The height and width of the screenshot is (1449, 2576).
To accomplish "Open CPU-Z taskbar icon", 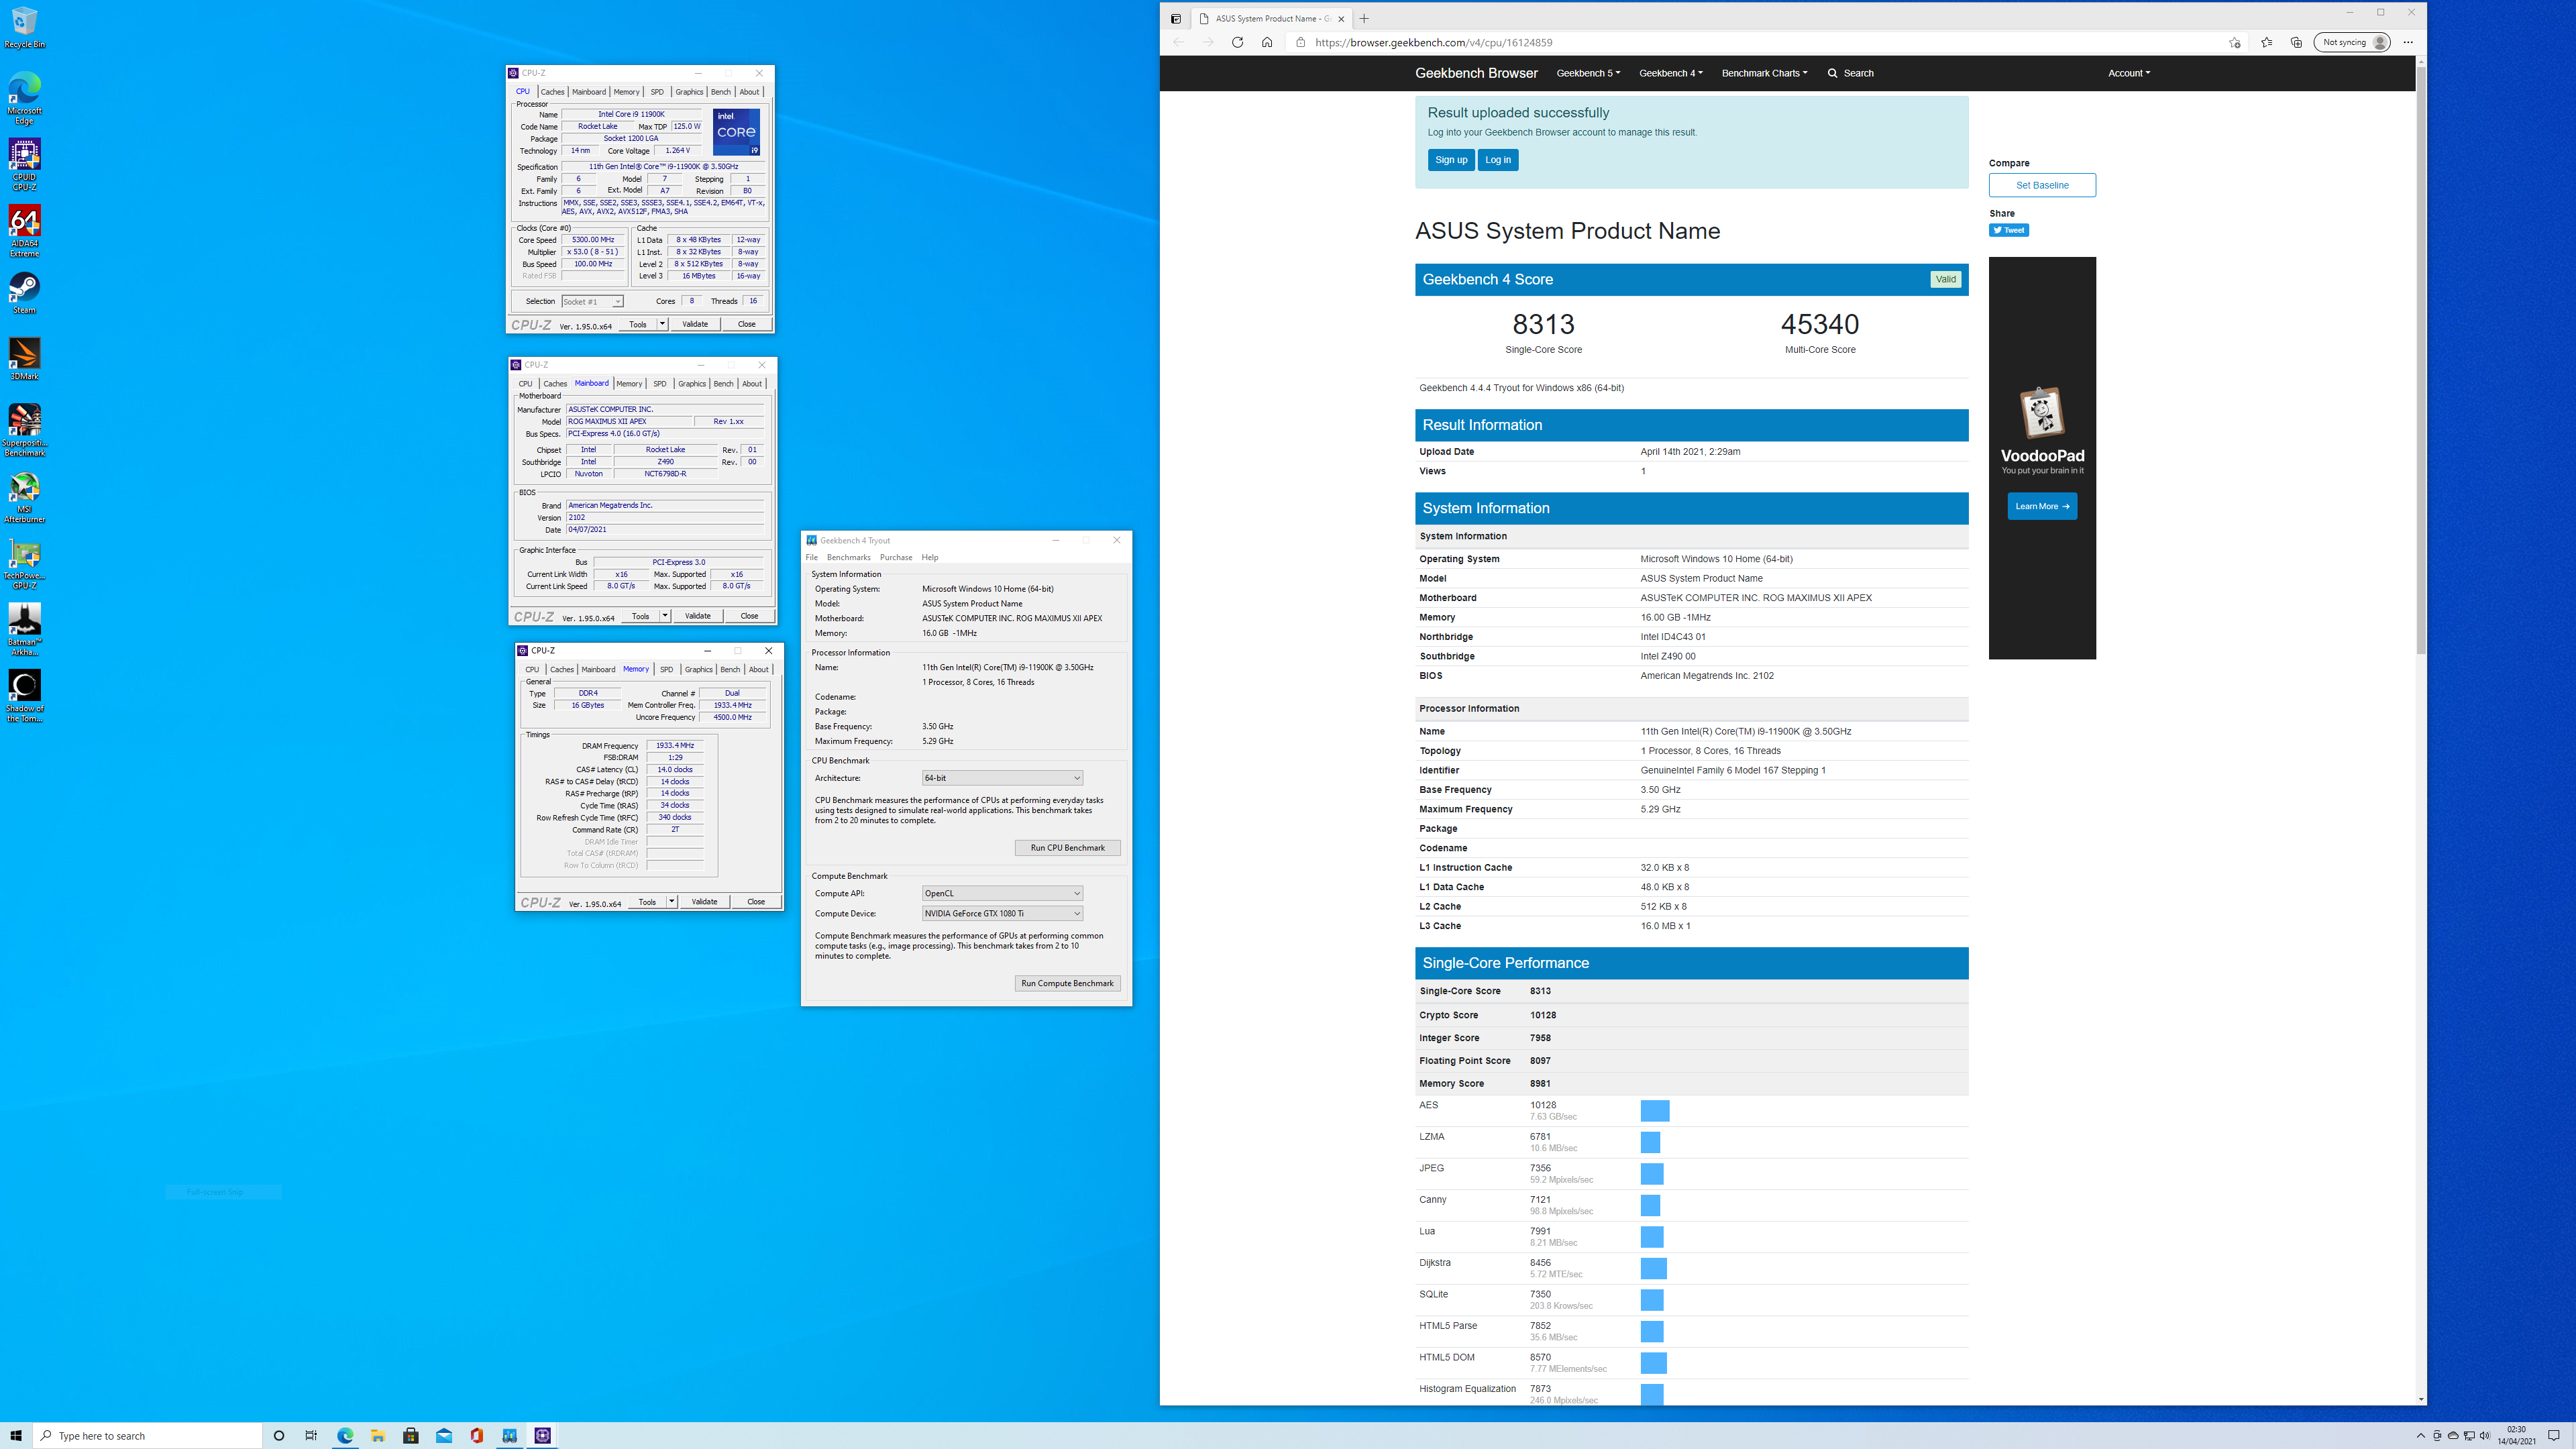I will pyautogui.click(x=543, y=1435).
